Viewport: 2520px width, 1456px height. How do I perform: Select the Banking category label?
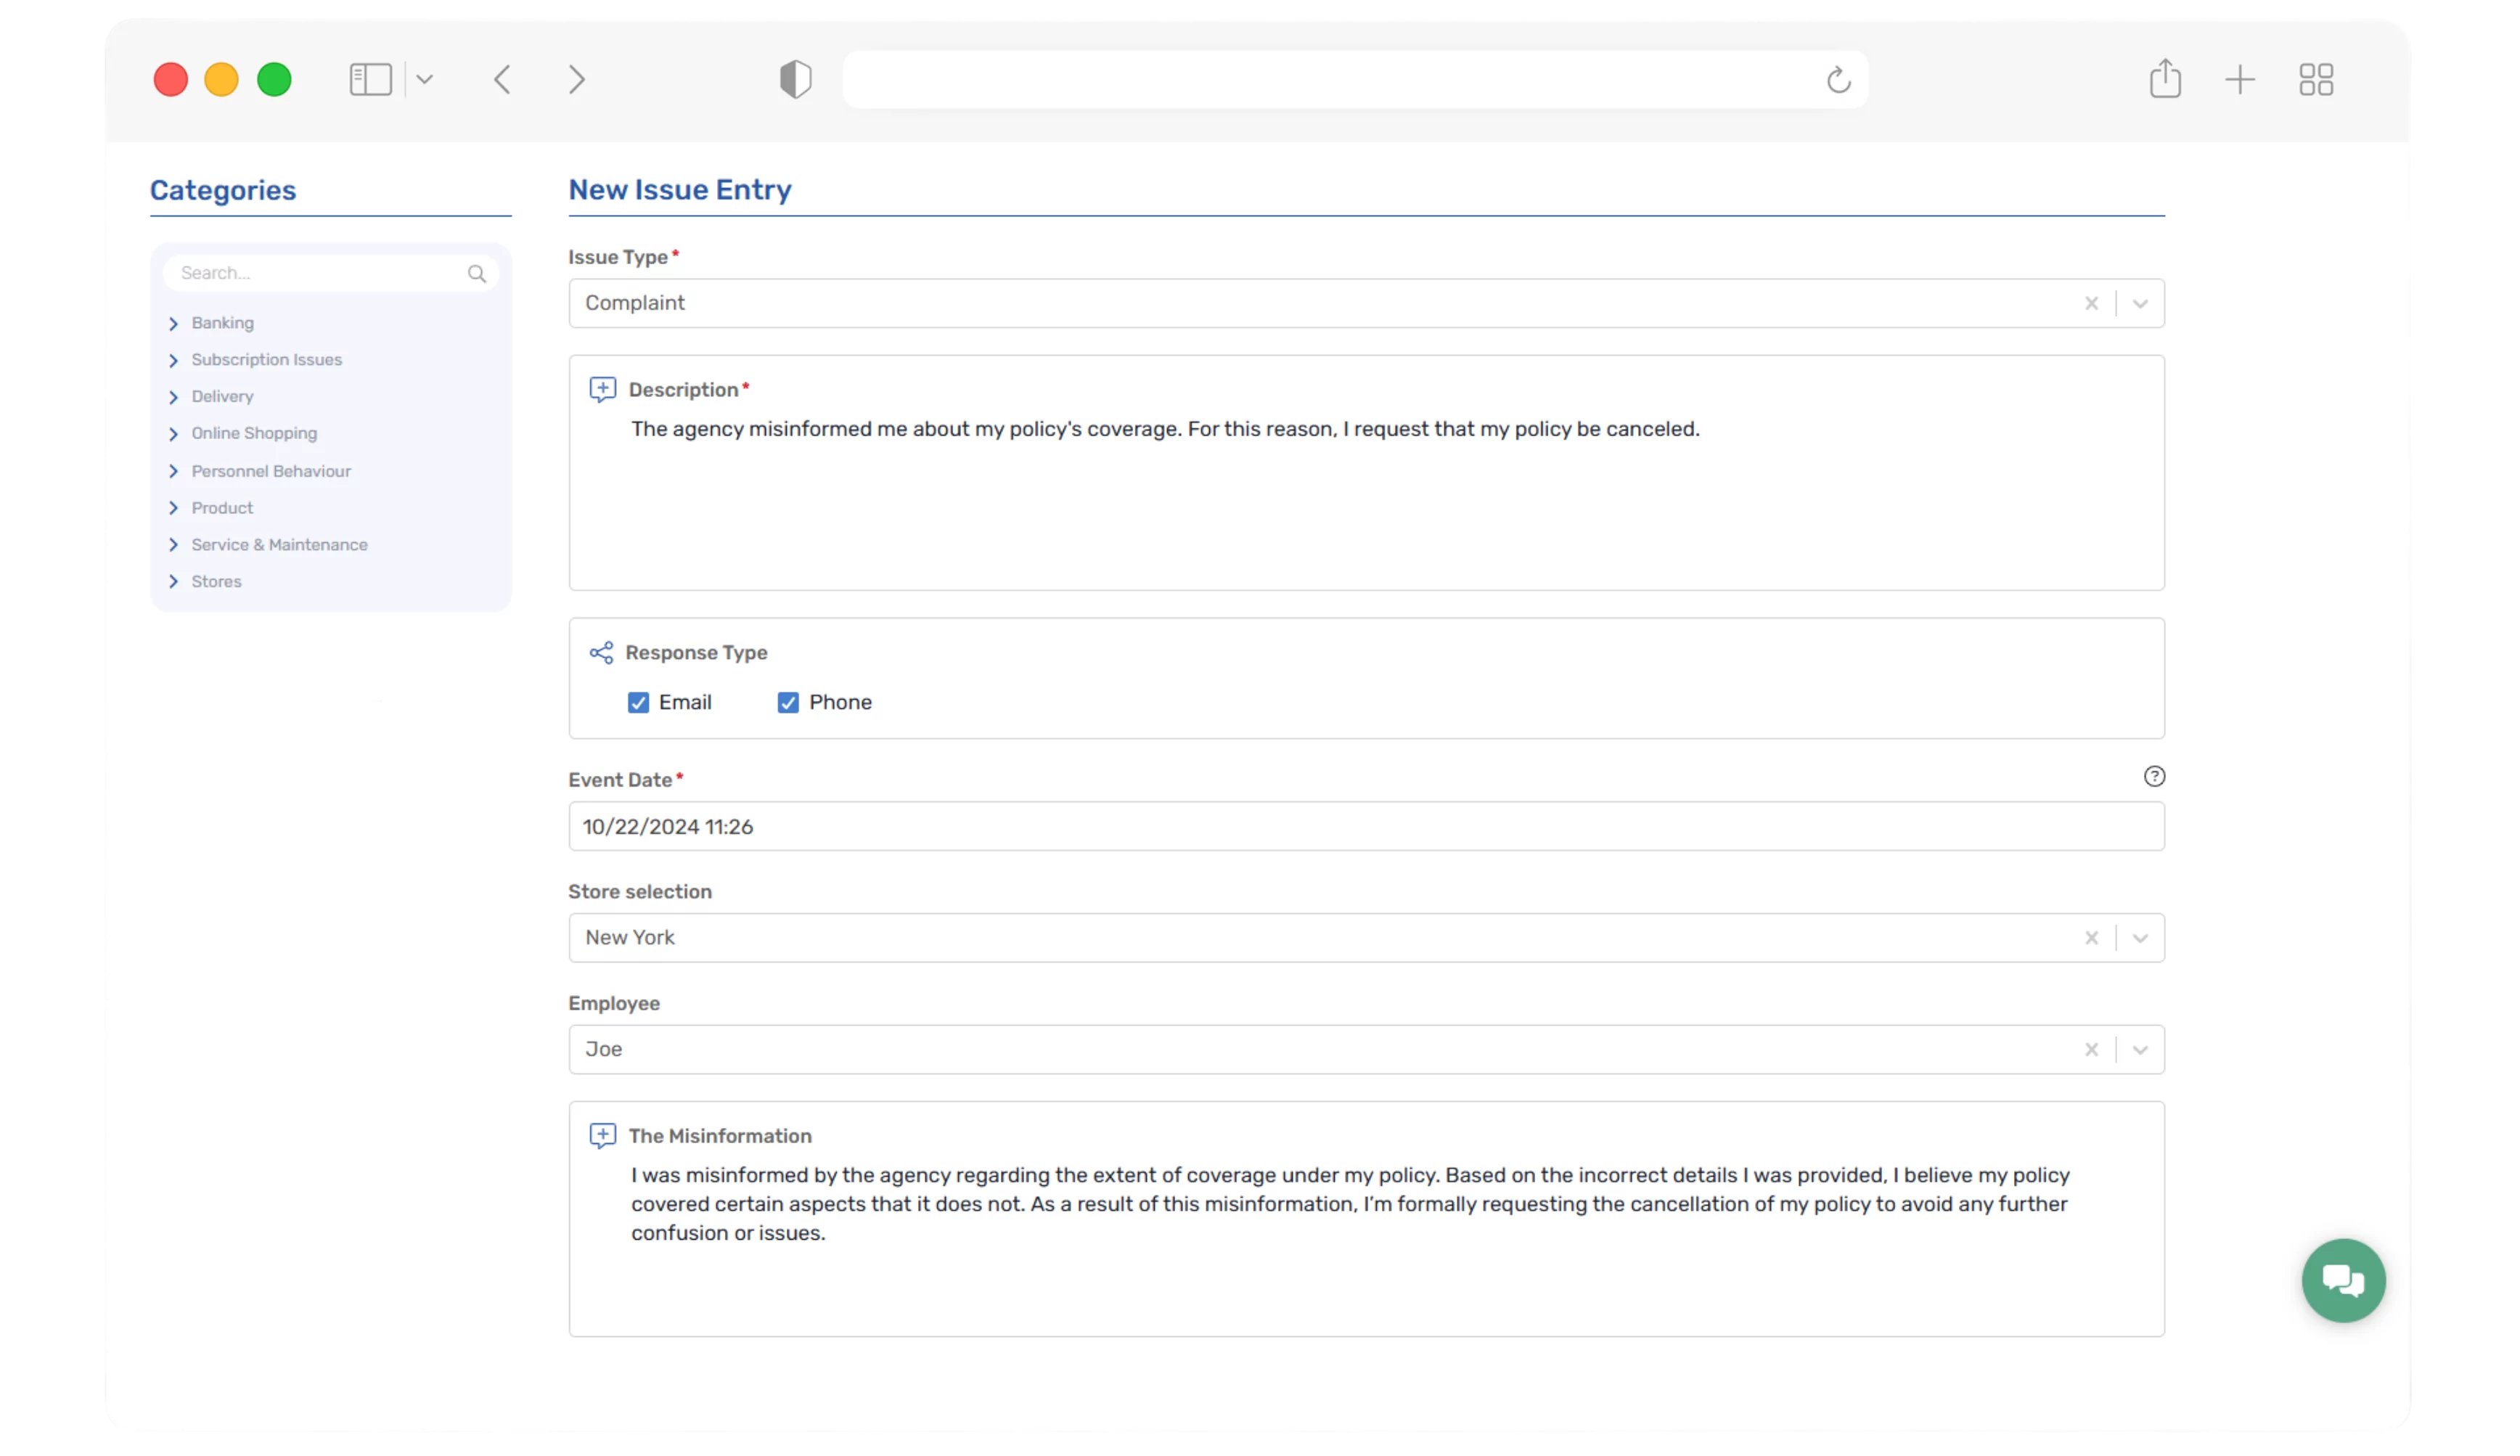(x=222, y=323)
